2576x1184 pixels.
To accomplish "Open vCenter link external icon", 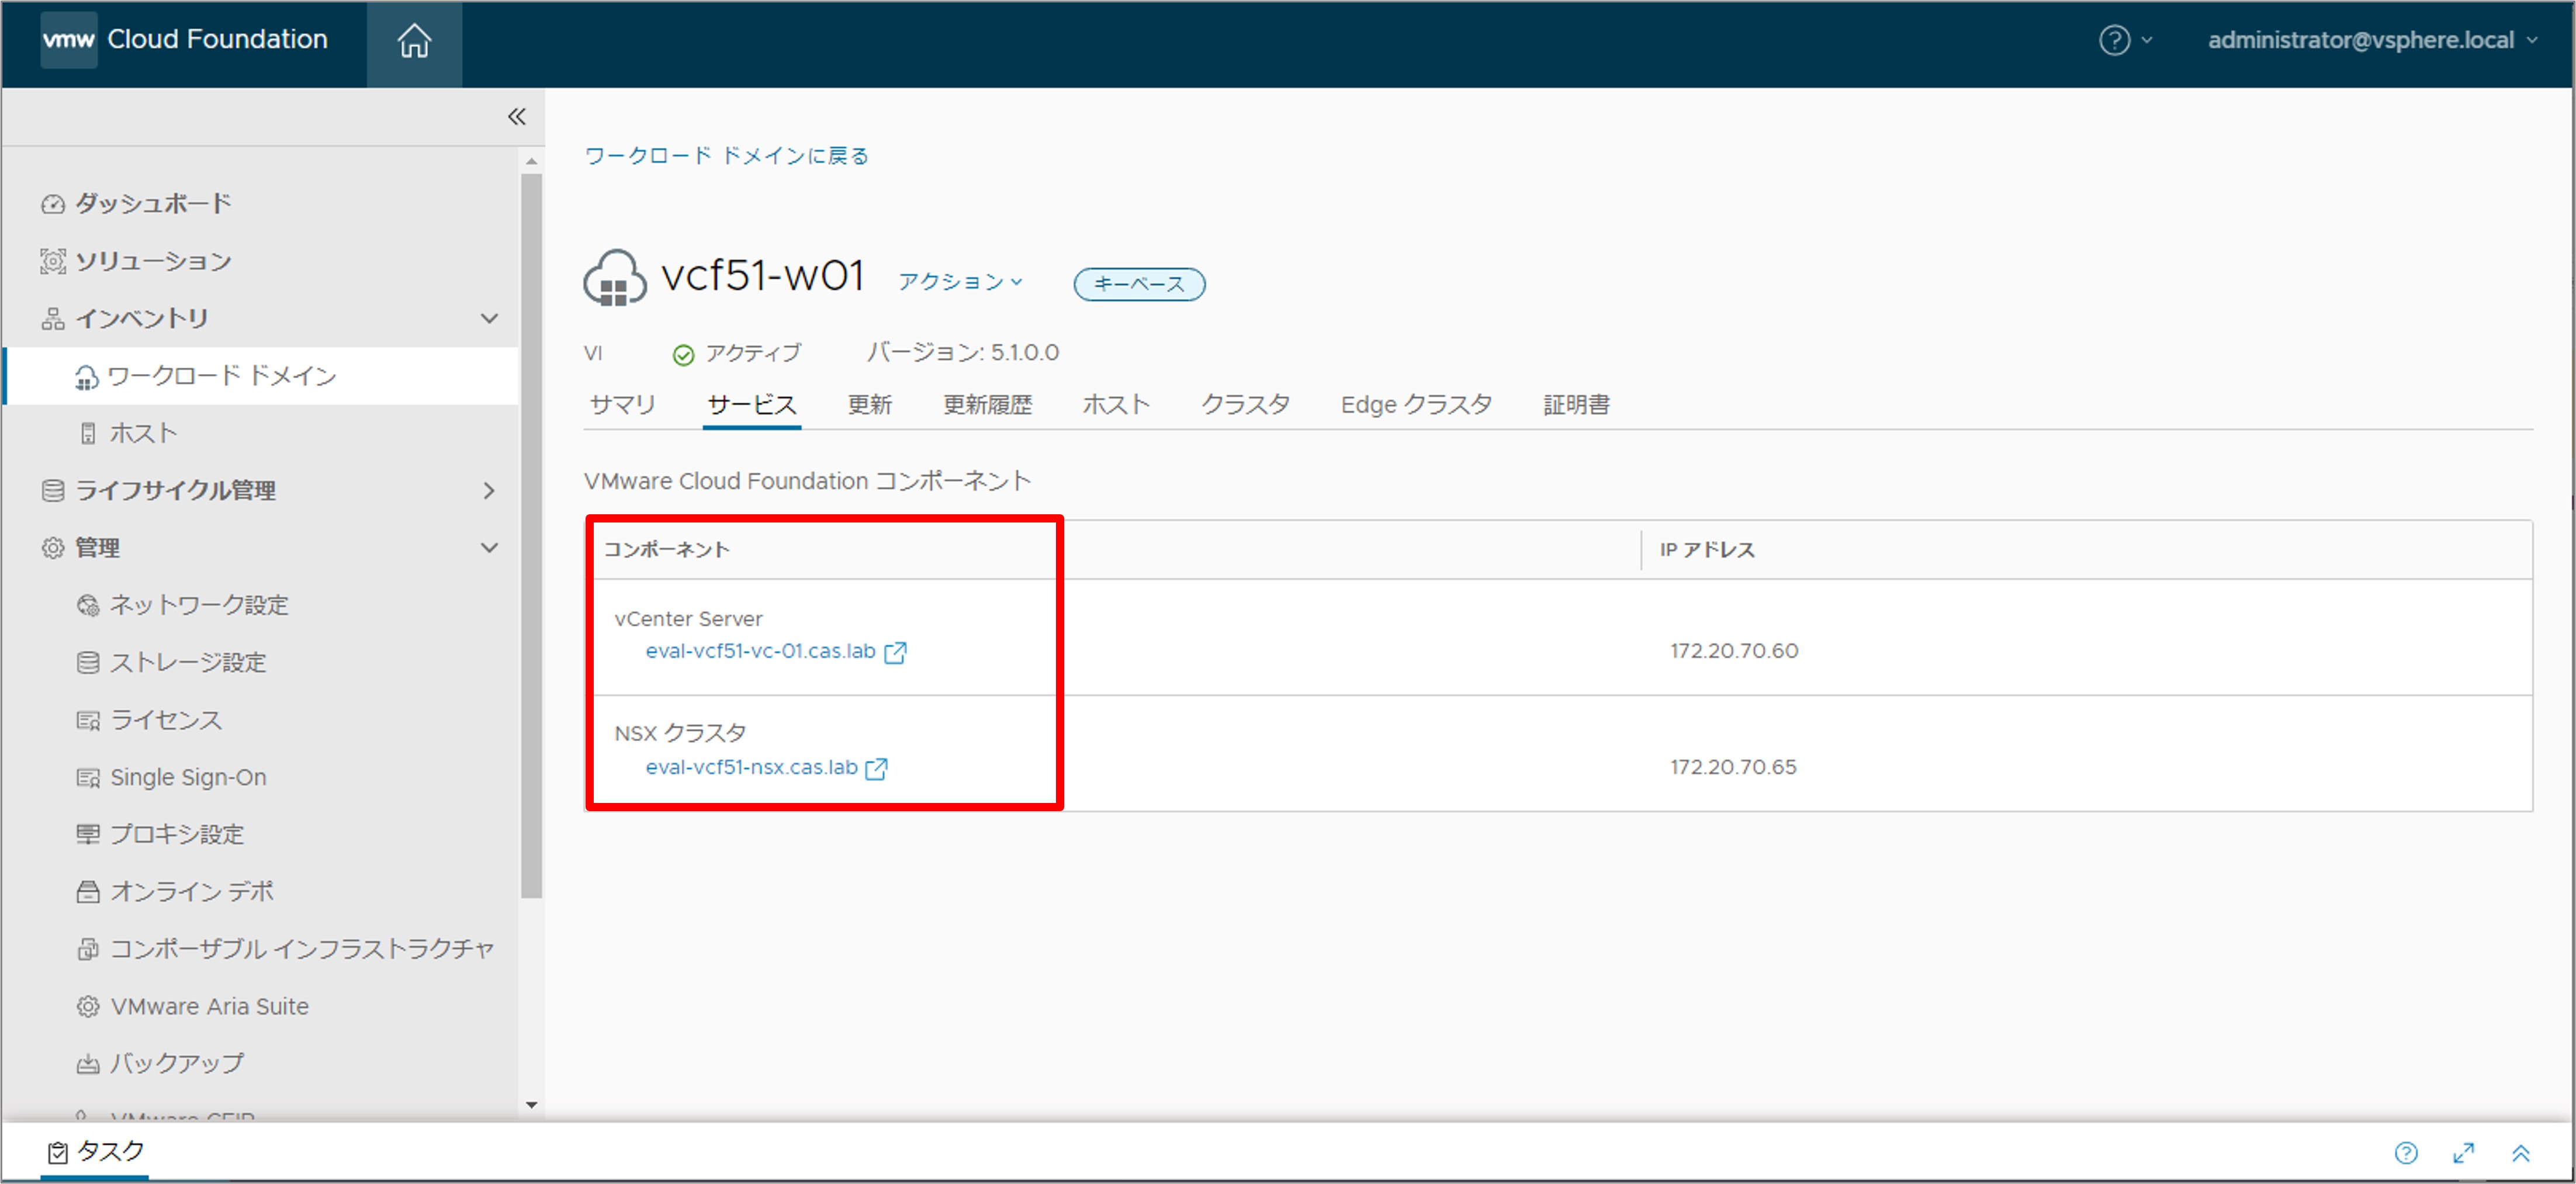I will tap(896, 652).
